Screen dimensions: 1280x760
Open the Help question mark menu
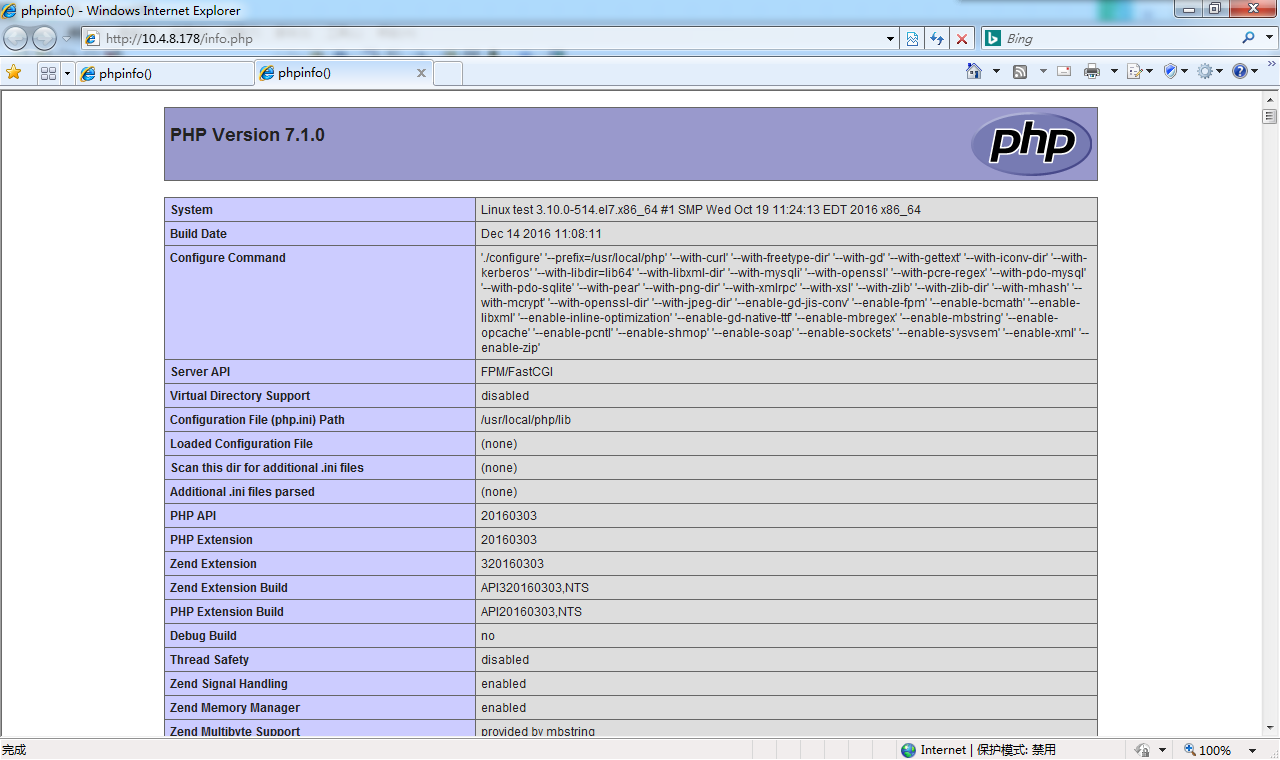[x=1245, y=71]
